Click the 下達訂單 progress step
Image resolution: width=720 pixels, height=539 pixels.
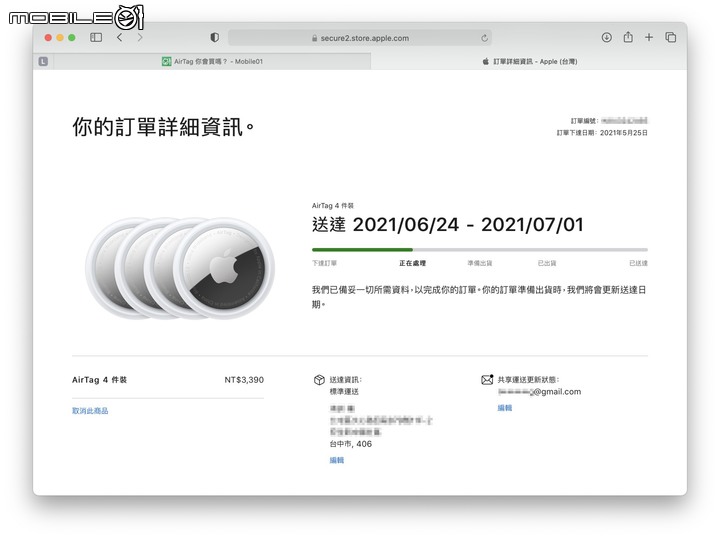click(x=324, y=263)
